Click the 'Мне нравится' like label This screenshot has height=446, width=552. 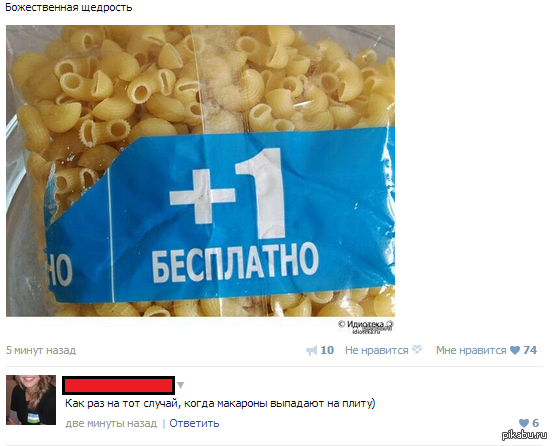point(471,350)
